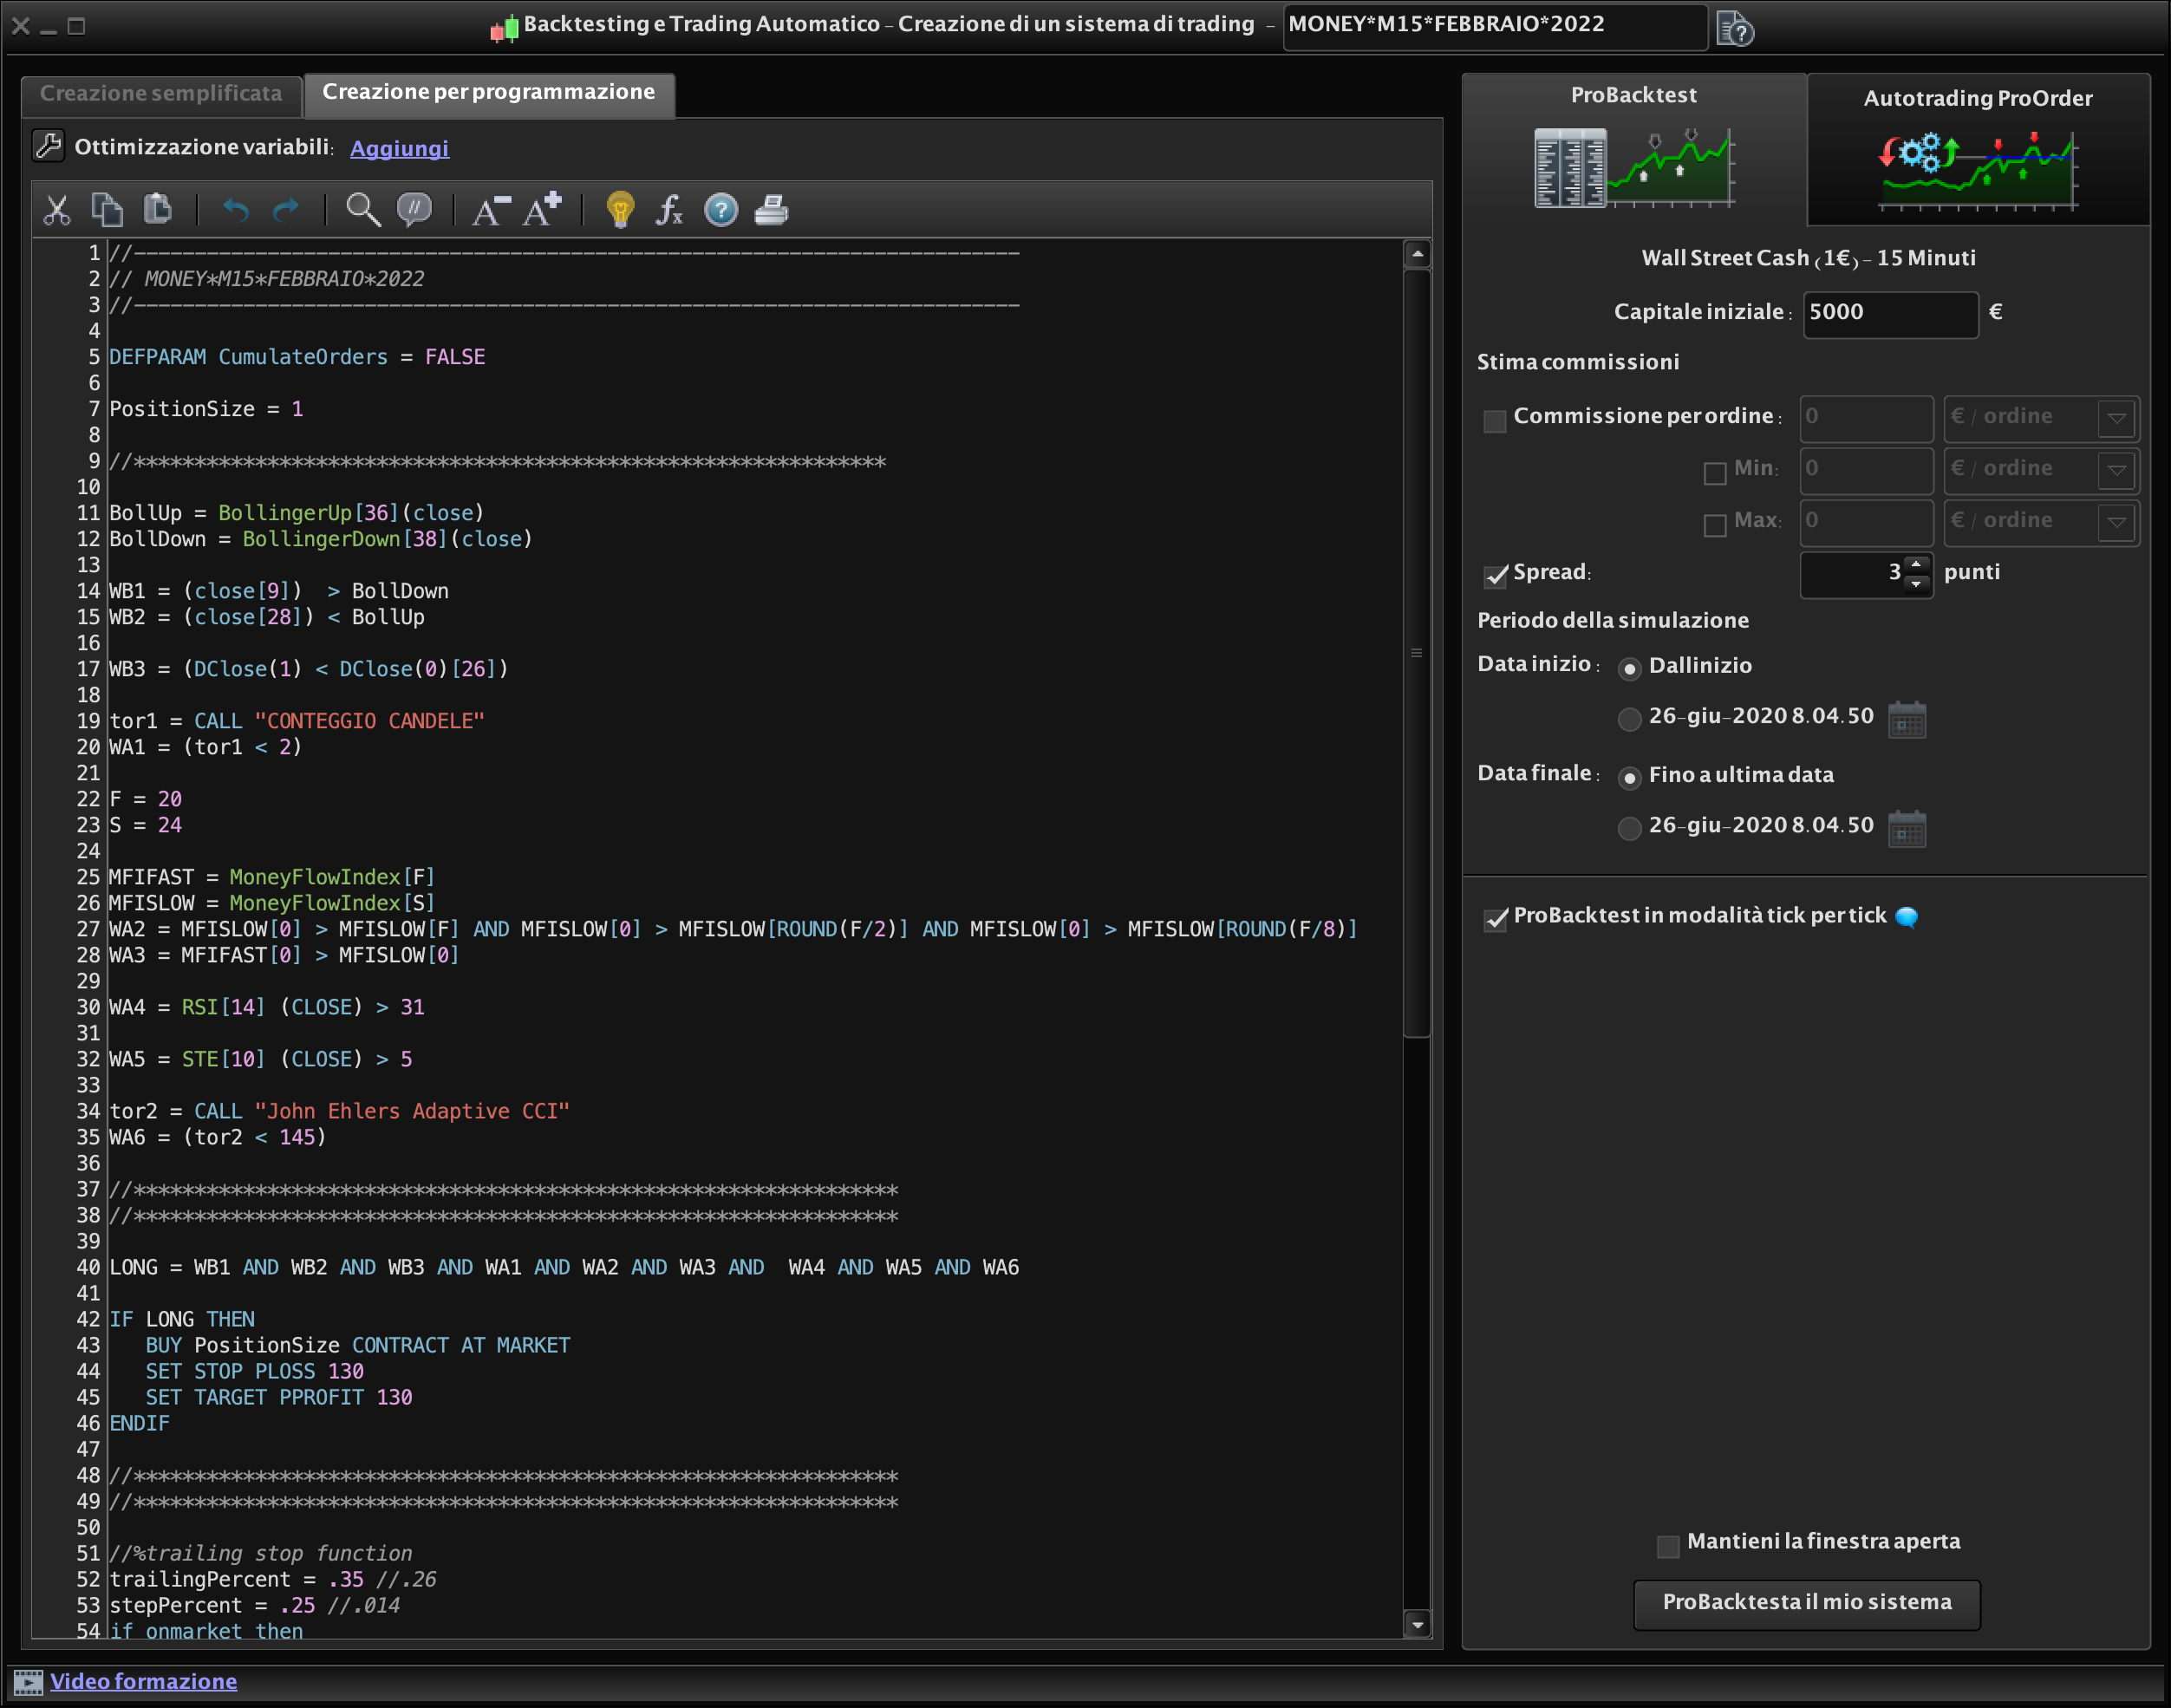Click the Undo arrow icon
The width and height of the screenshot is (2171, 1708).
[x=236, y=210]
